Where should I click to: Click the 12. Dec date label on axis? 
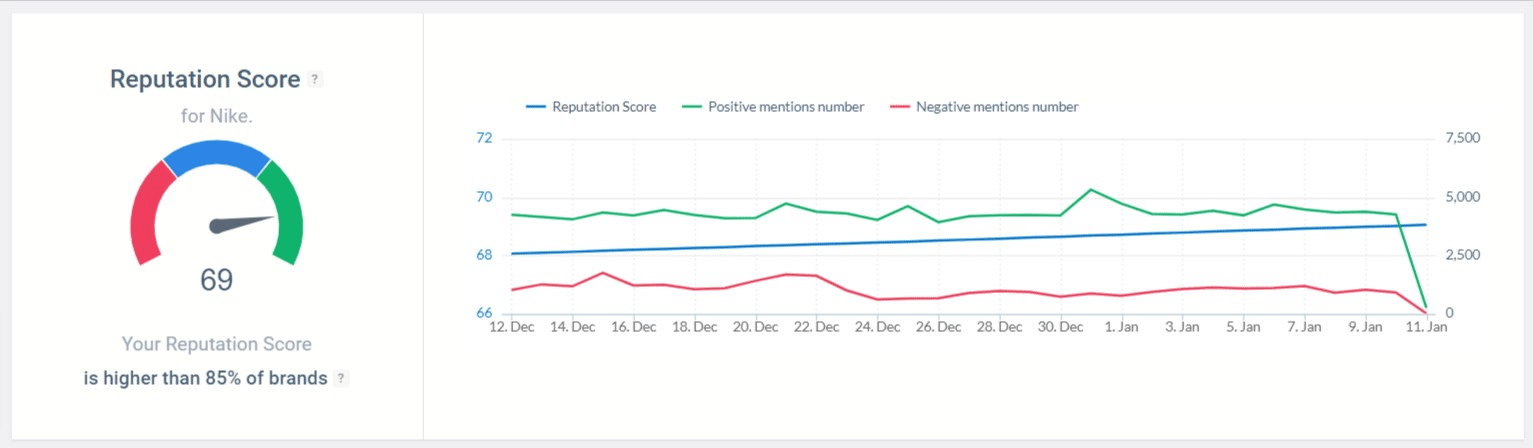pyautogui.click(x=511, y=327)
